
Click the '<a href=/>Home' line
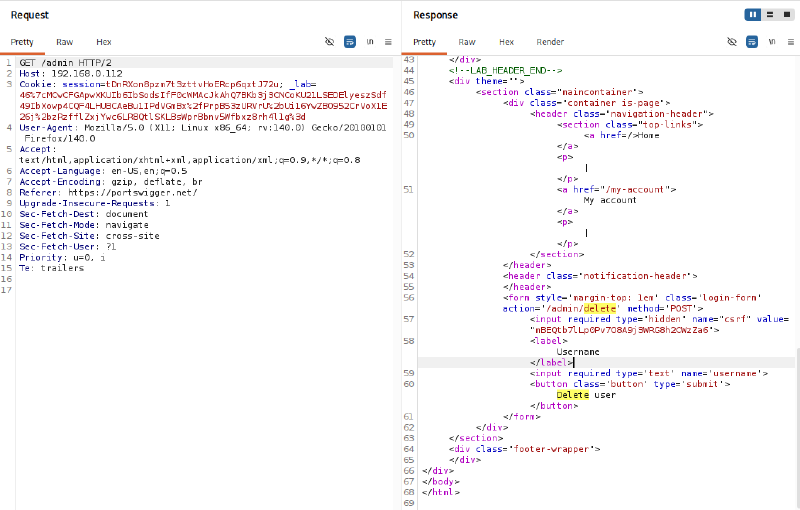click(x=621, y=135)
